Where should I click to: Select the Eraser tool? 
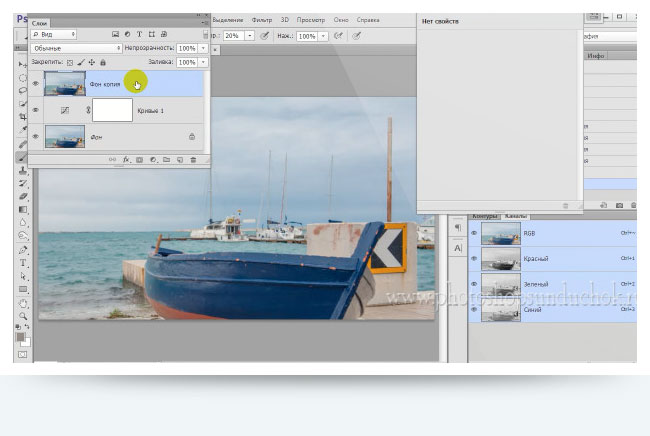click(23, 196)
